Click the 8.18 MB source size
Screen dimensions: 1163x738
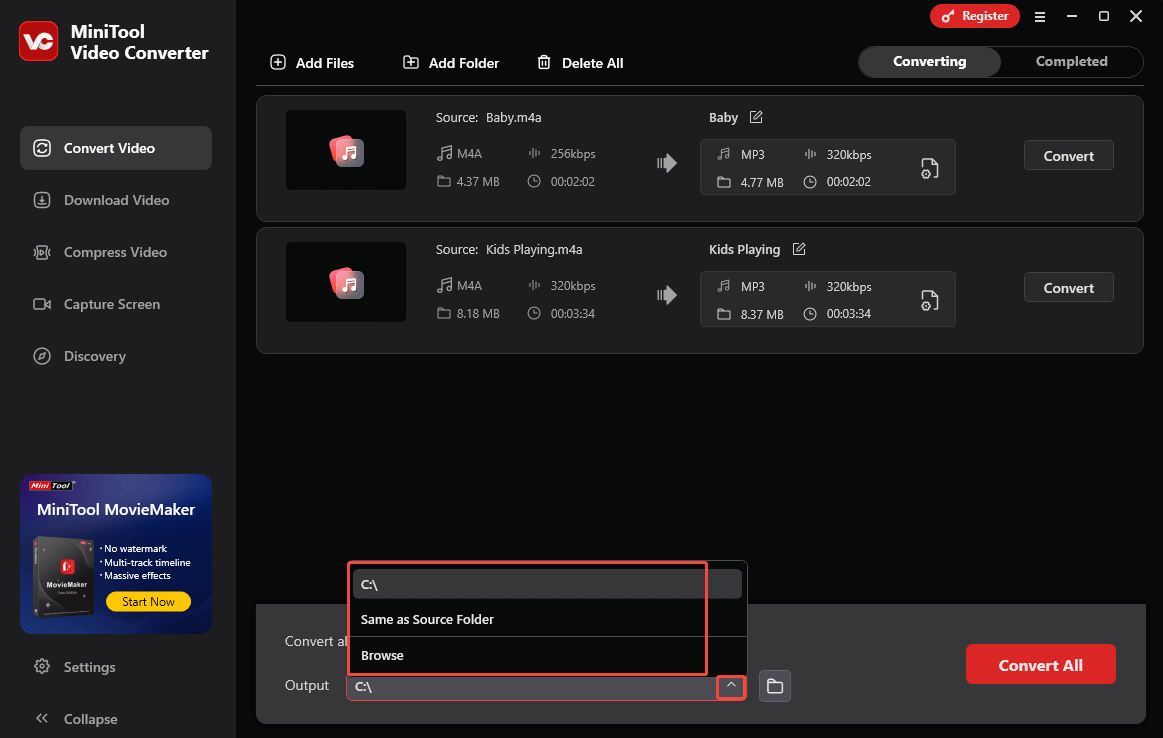click(478, 314)
